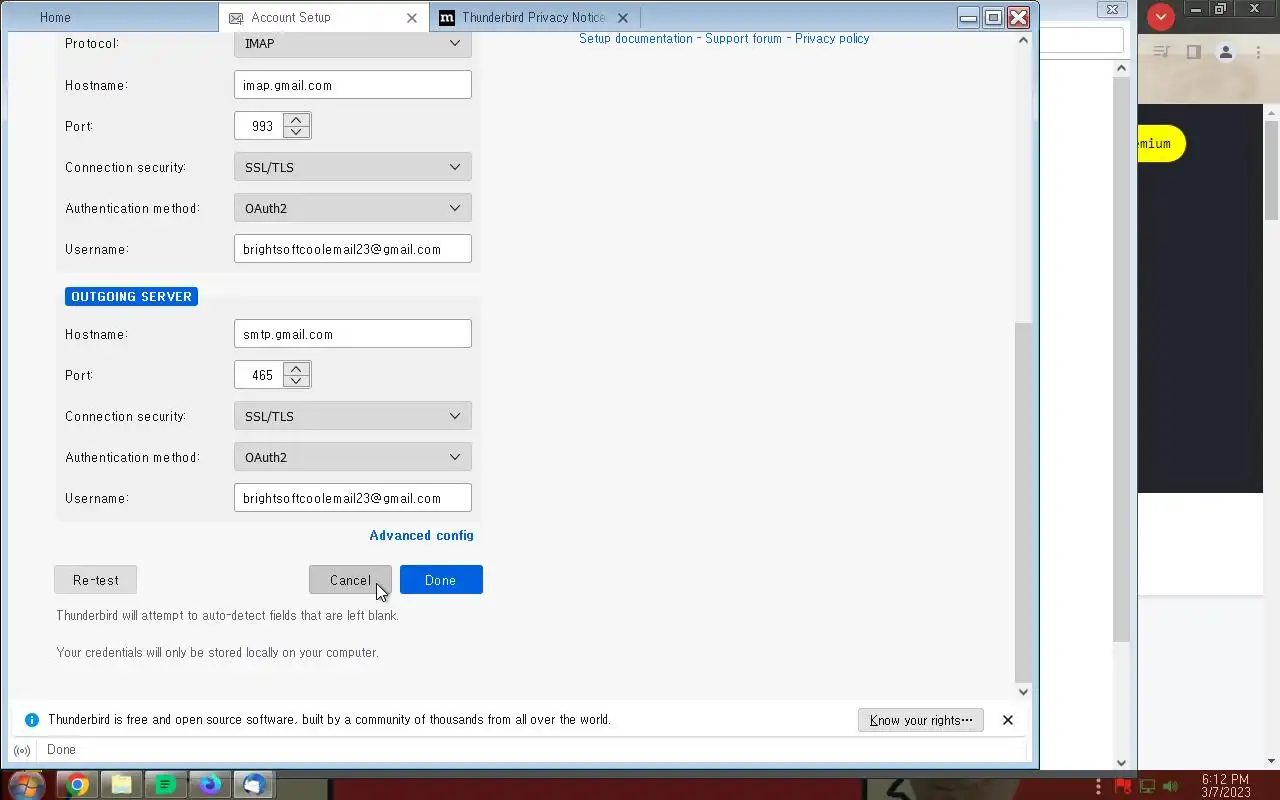Click the red chevron button in Chrome title bar
The height and width of the screenshot is (800, 1280).
1161,16
